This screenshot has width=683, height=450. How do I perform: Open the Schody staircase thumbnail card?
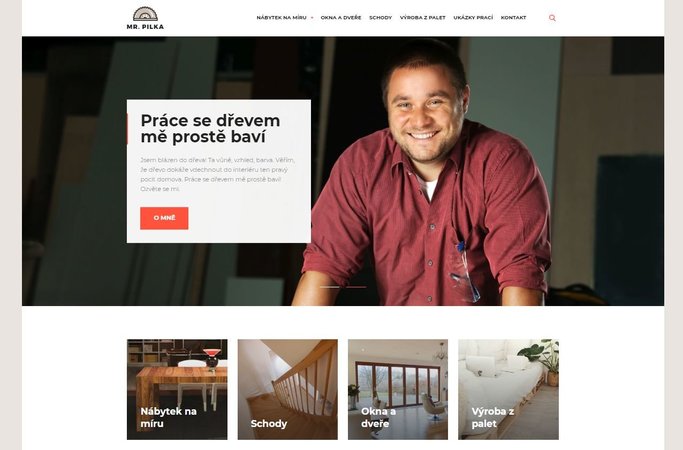click(x=287, y=389)
